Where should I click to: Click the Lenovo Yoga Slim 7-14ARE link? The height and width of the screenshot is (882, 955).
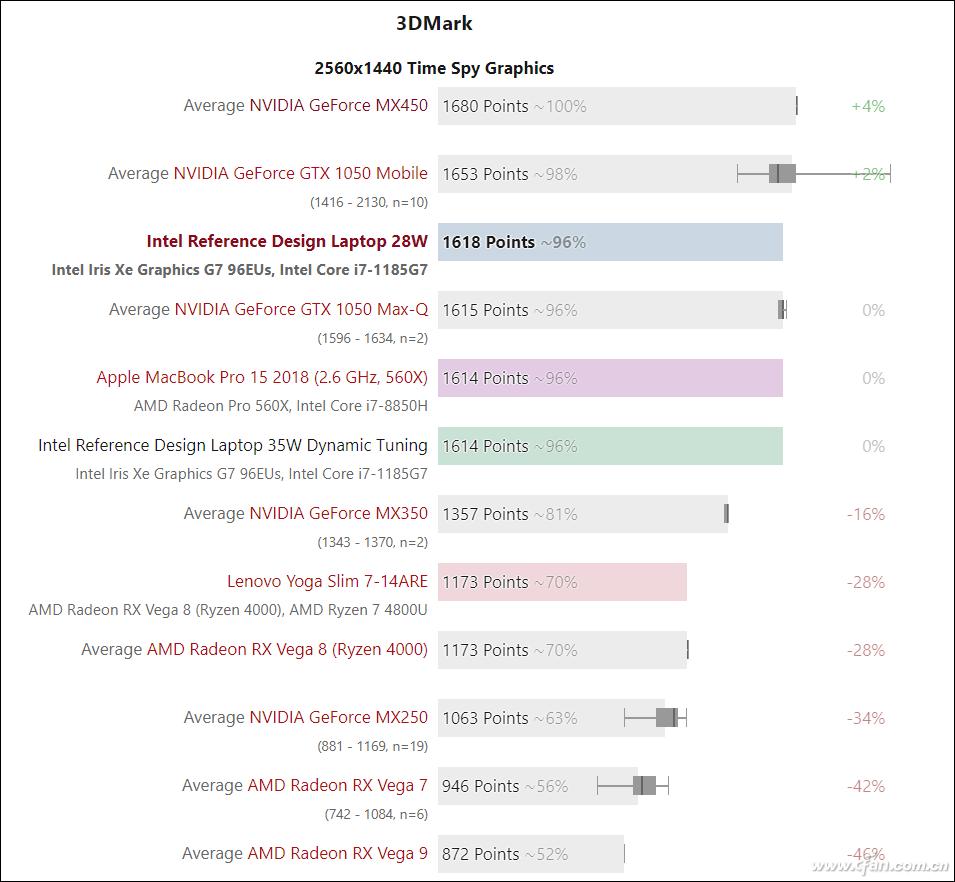(327, 581)
